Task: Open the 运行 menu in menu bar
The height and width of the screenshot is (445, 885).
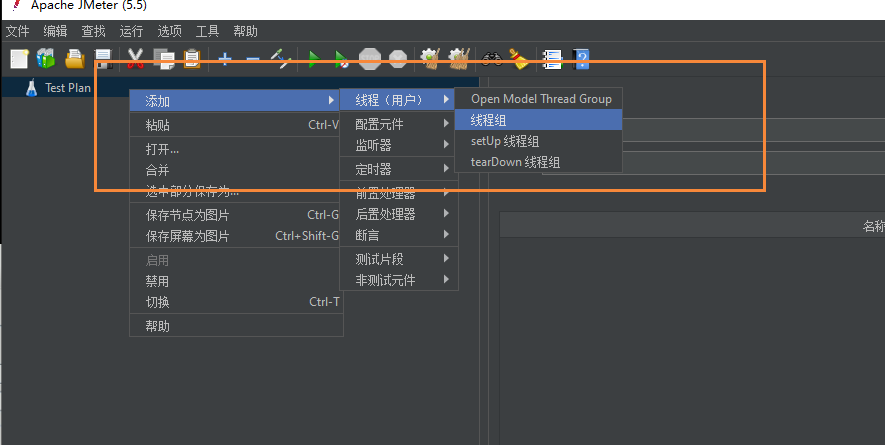Action: [131, 31]
